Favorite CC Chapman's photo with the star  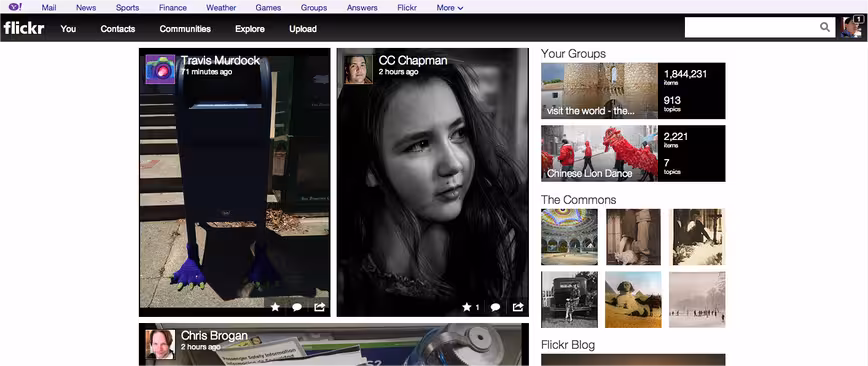pyautogui.click(x=467, y=307)
